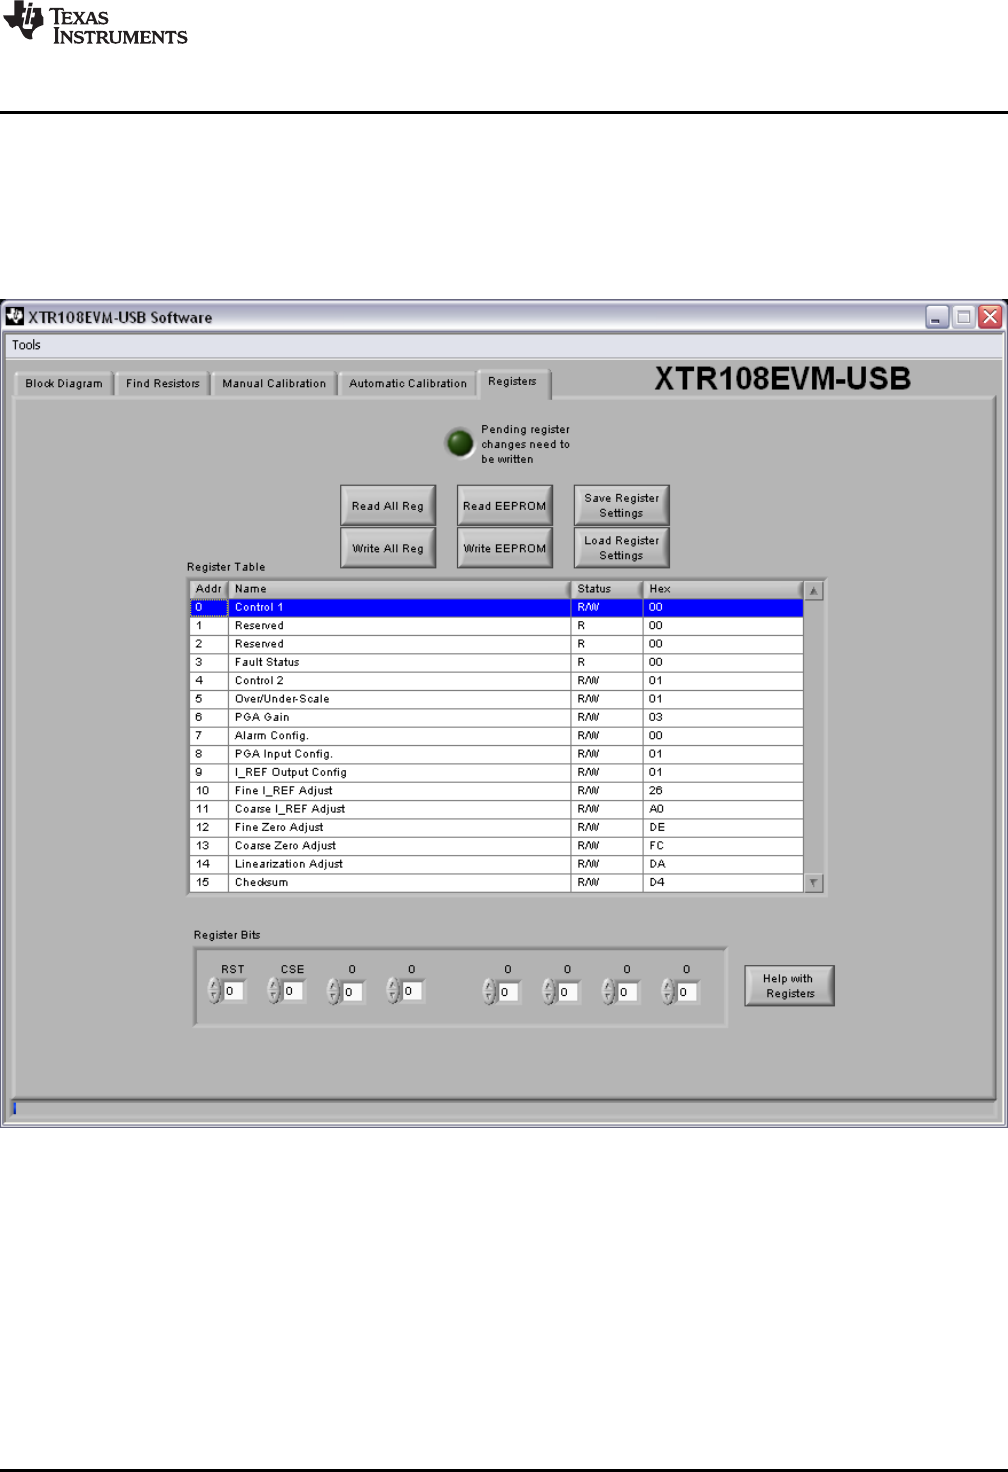1008x1472 pixels.
Task: Click the rightmost register bit value field
Action: tap(688, 992)
